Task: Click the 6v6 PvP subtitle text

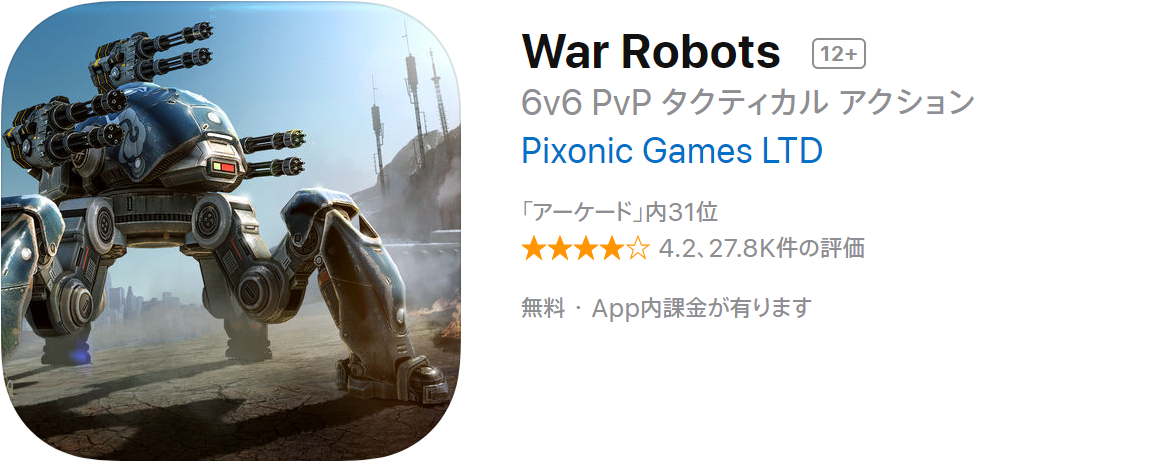Action: click(587, 104)
